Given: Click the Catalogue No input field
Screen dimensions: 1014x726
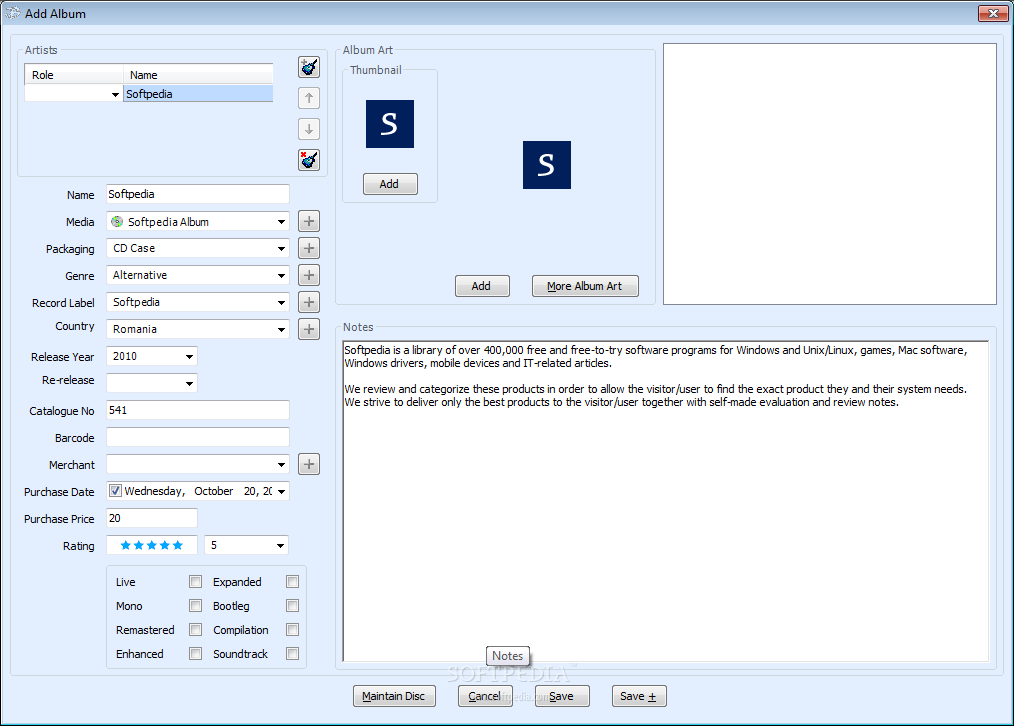Looking at the screenshot, I should coord(198,410).
